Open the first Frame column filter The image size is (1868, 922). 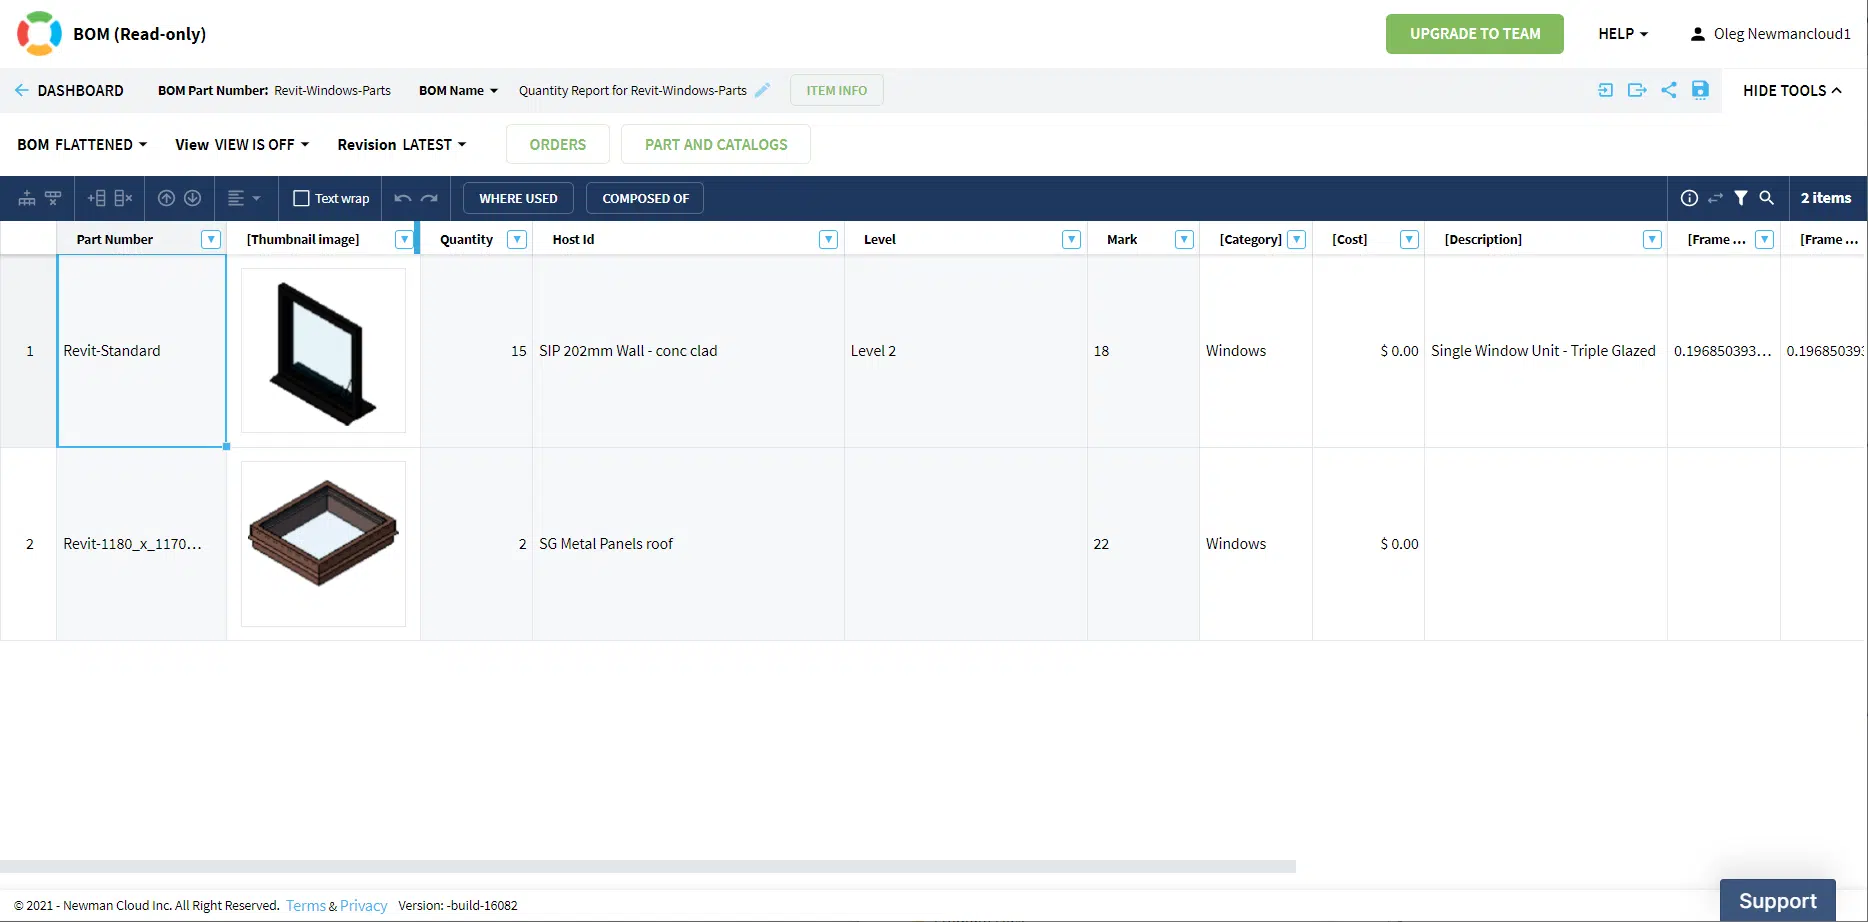pyautogui.click(x=1765, y=239)
